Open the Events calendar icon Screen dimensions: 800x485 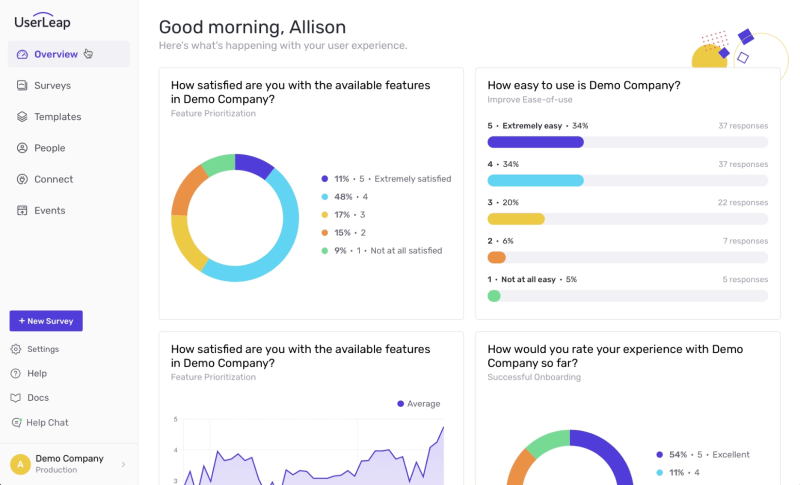click(22, 210)
